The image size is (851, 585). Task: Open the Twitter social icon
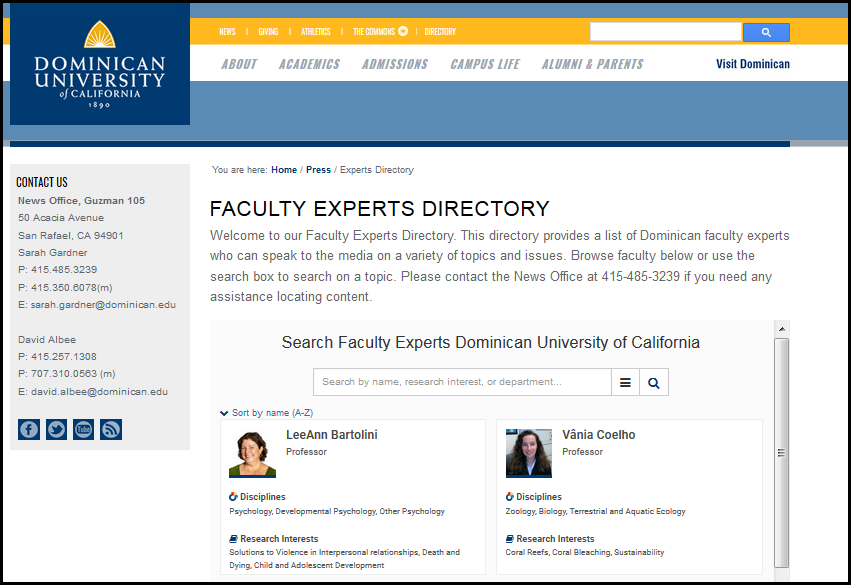coord(56,429)
